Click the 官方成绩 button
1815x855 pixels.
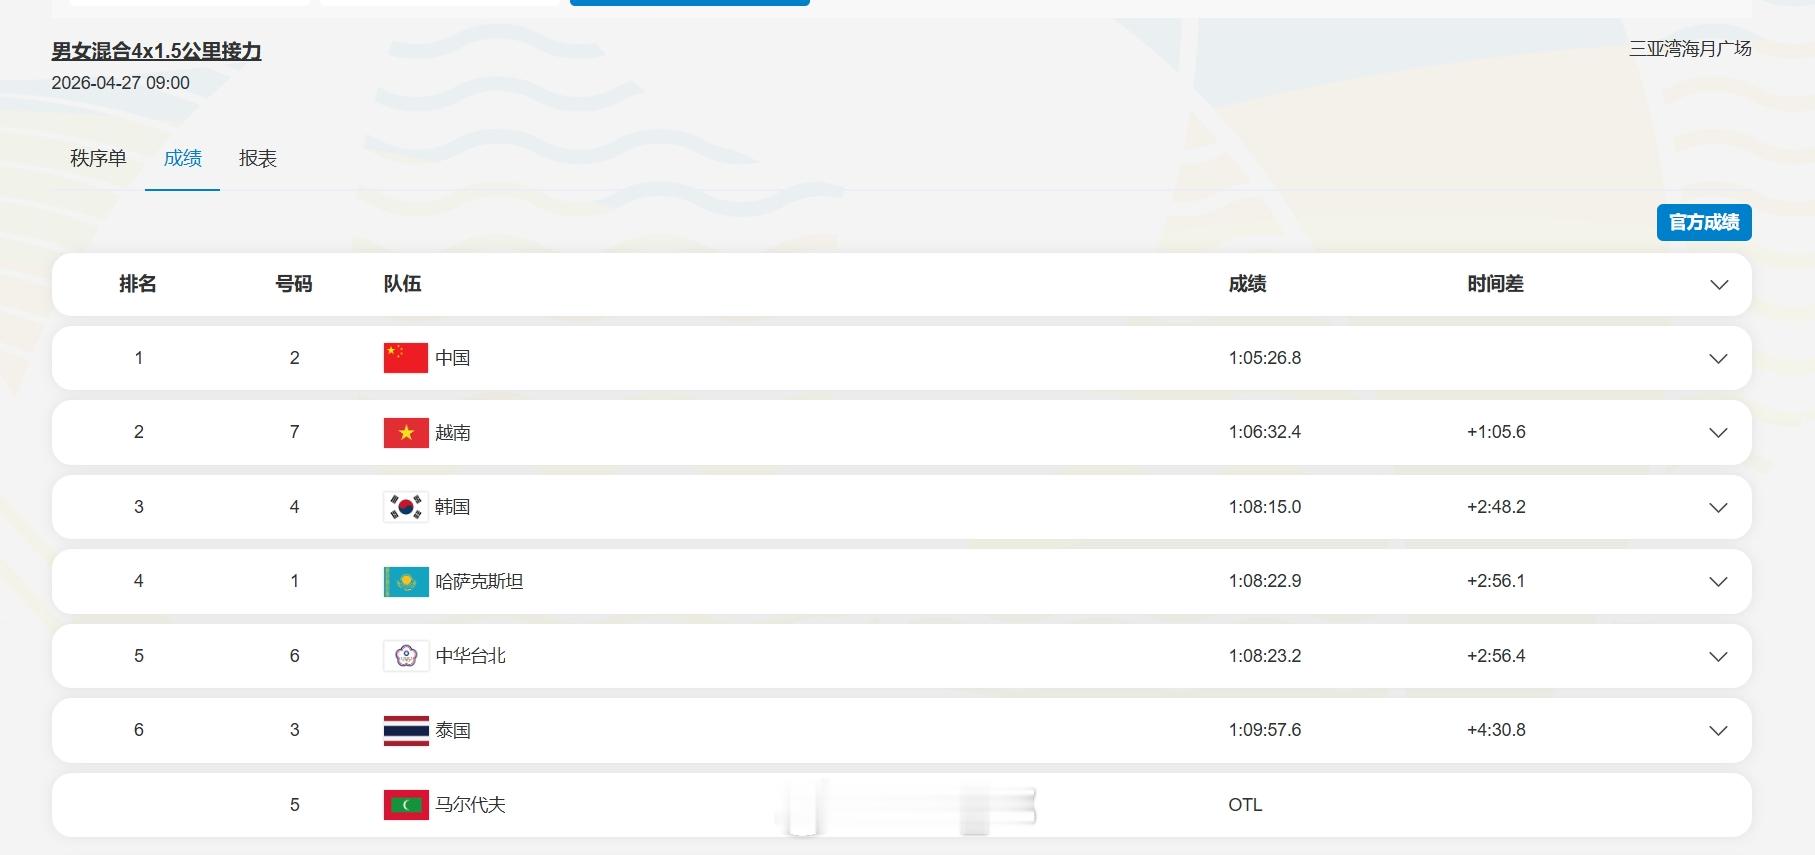coord(1704,222)
